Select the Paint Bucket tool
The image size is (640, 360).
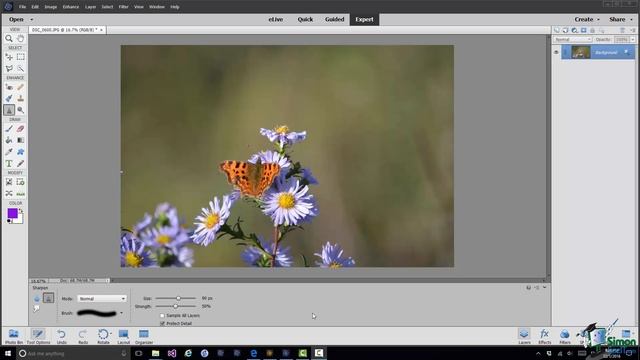[9, 140]
